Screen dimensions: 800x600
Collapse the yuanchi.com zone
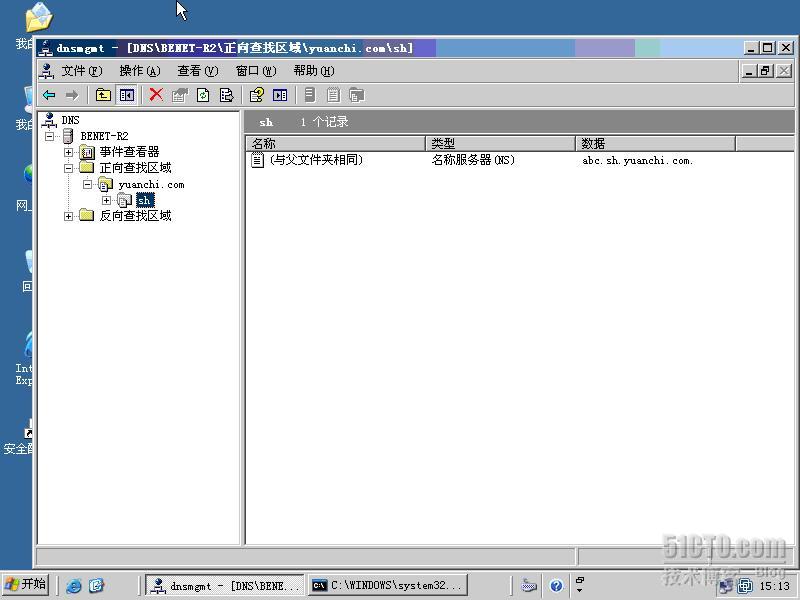coord(87,184)
